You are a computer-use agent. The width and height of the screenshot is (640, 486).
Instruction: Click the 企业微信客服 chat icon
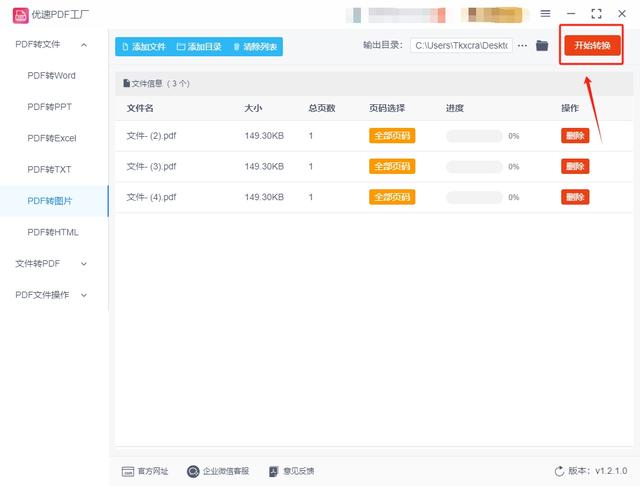coord(193,472)
